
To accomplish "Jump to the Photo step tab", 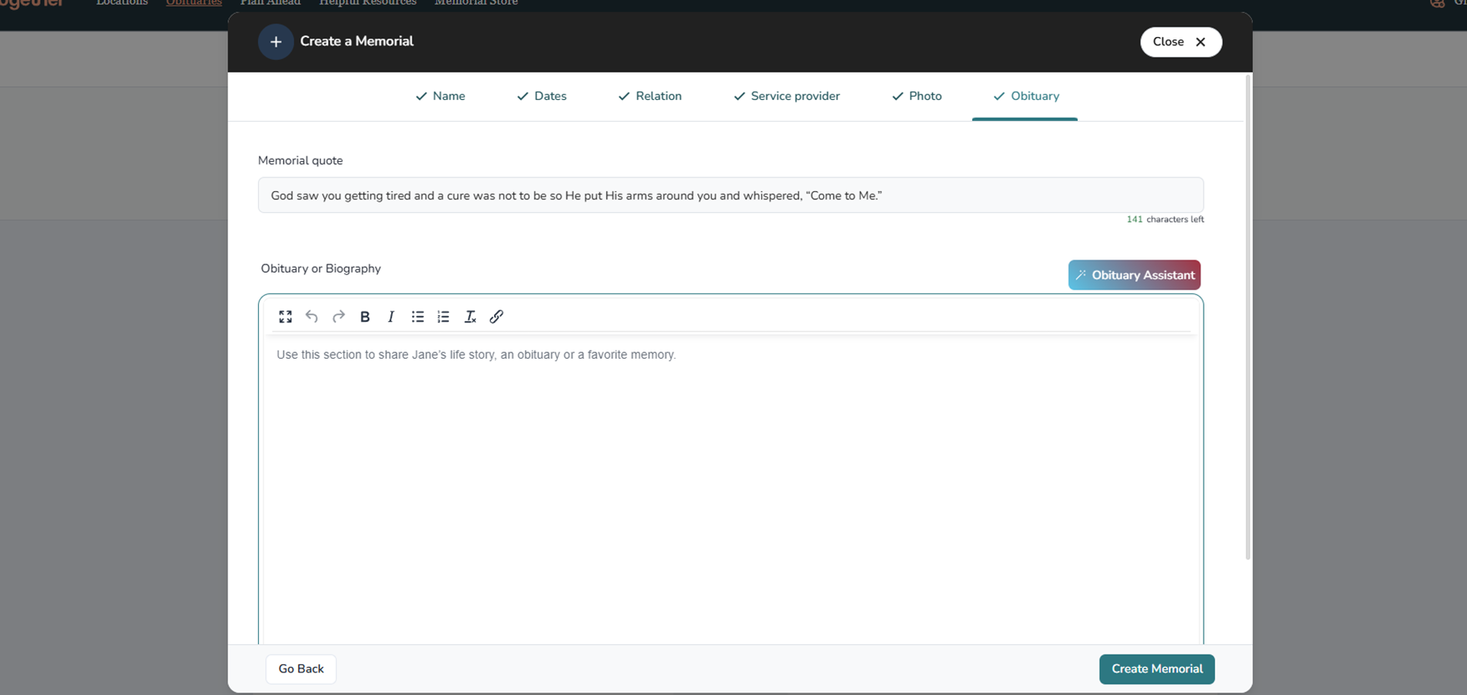I will pos(916,96).
